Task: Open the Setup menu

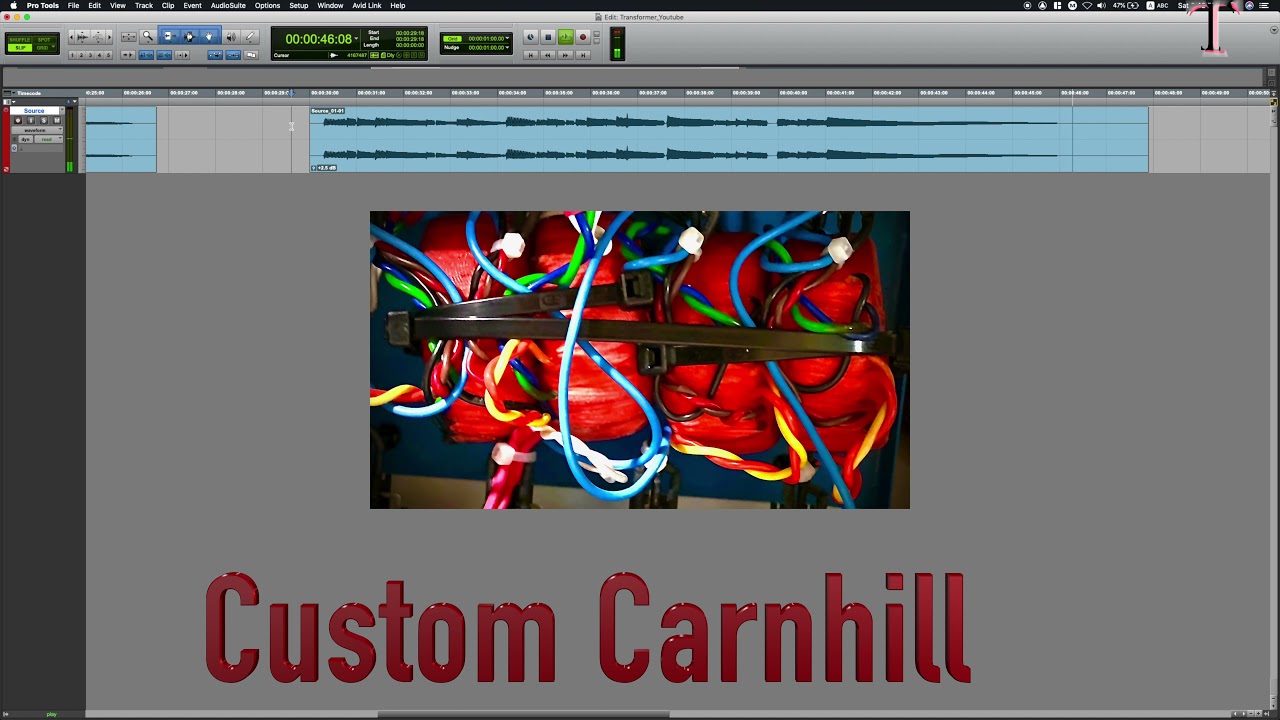Action: tap(299, 5)
